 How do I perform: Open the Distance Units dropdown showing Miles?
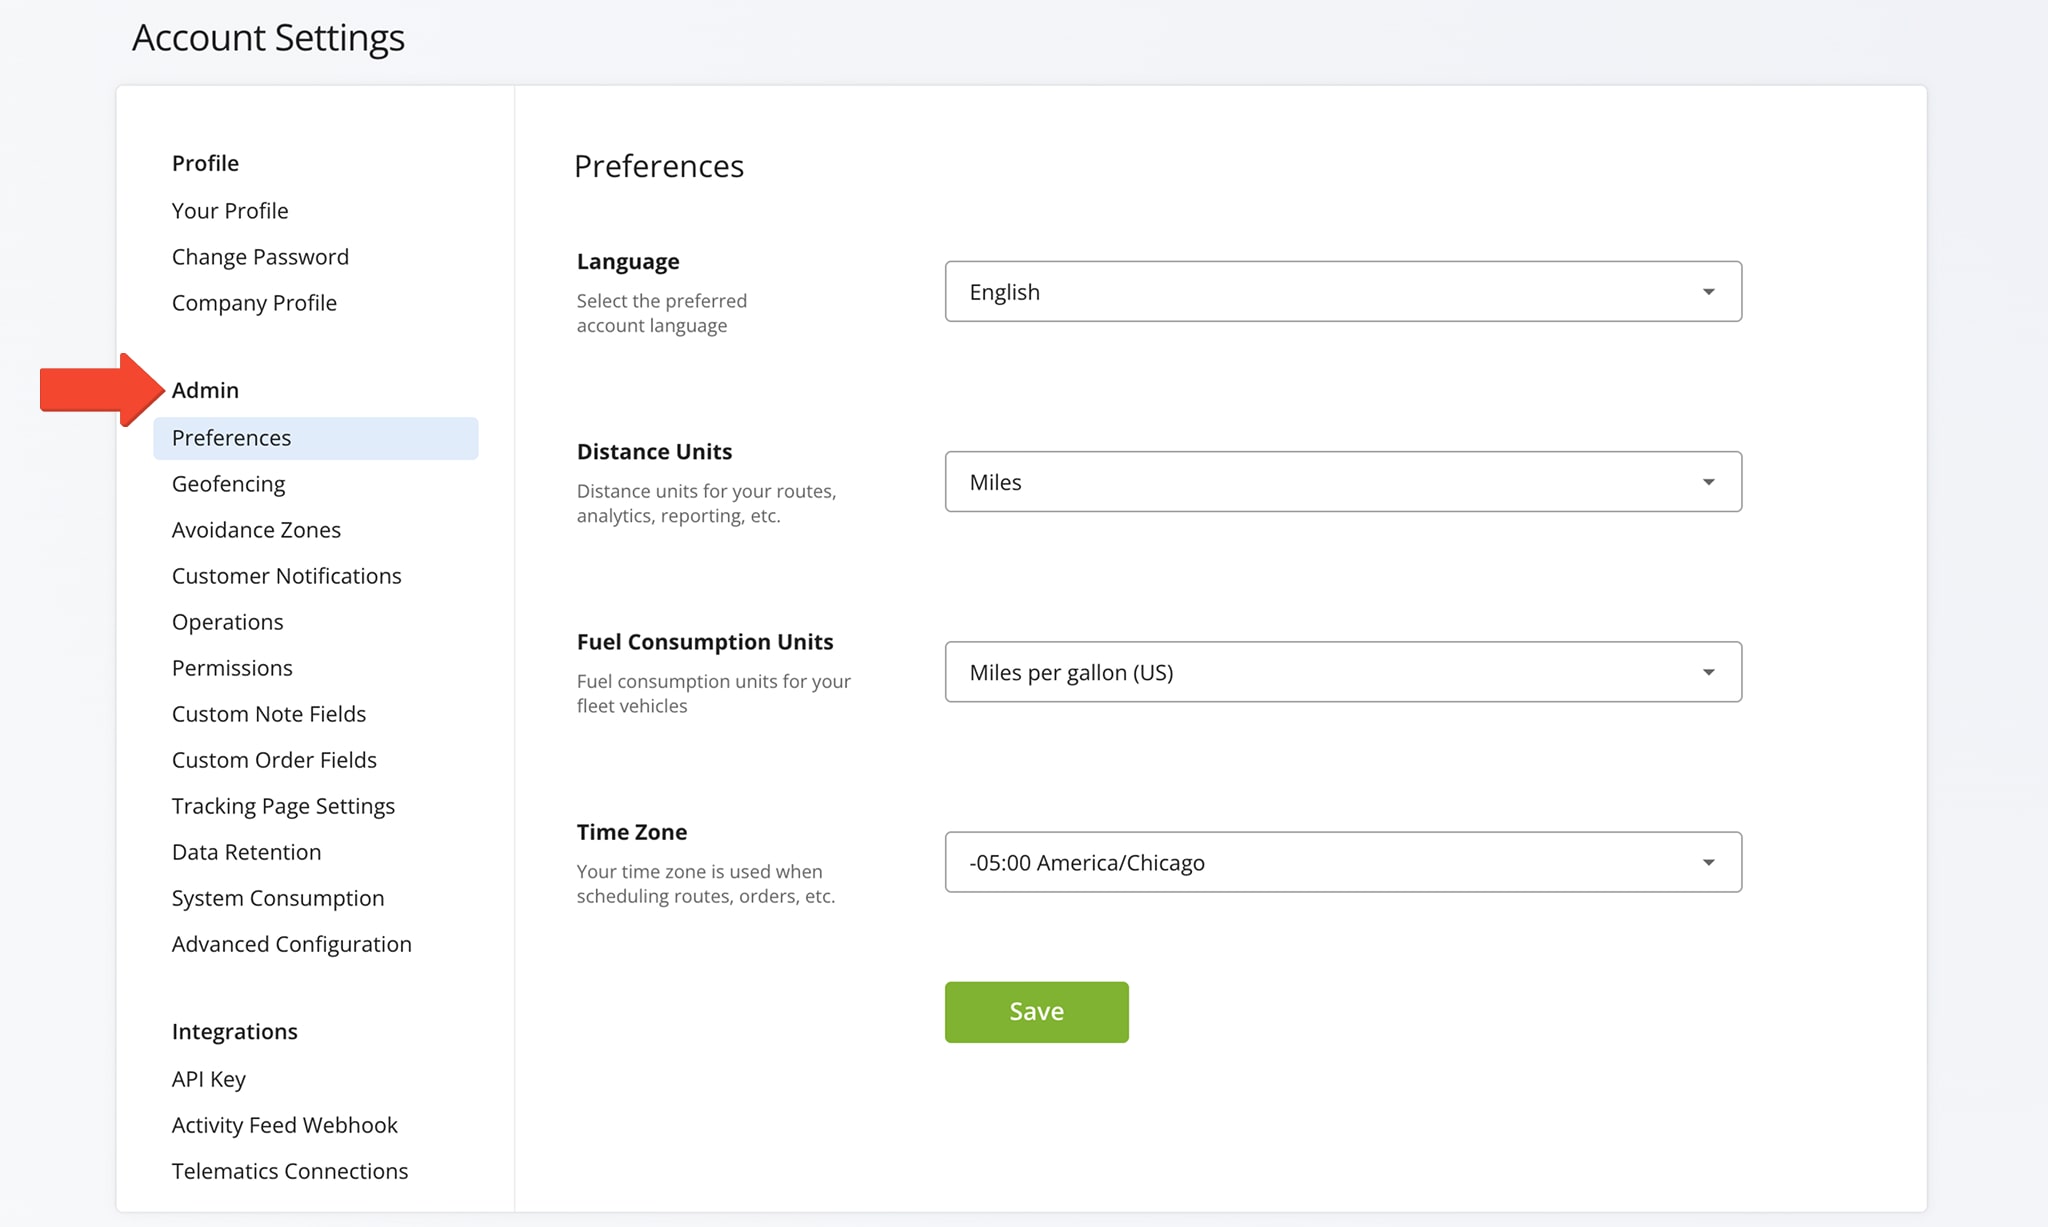pyautogui.click(x=1343, y=481)
